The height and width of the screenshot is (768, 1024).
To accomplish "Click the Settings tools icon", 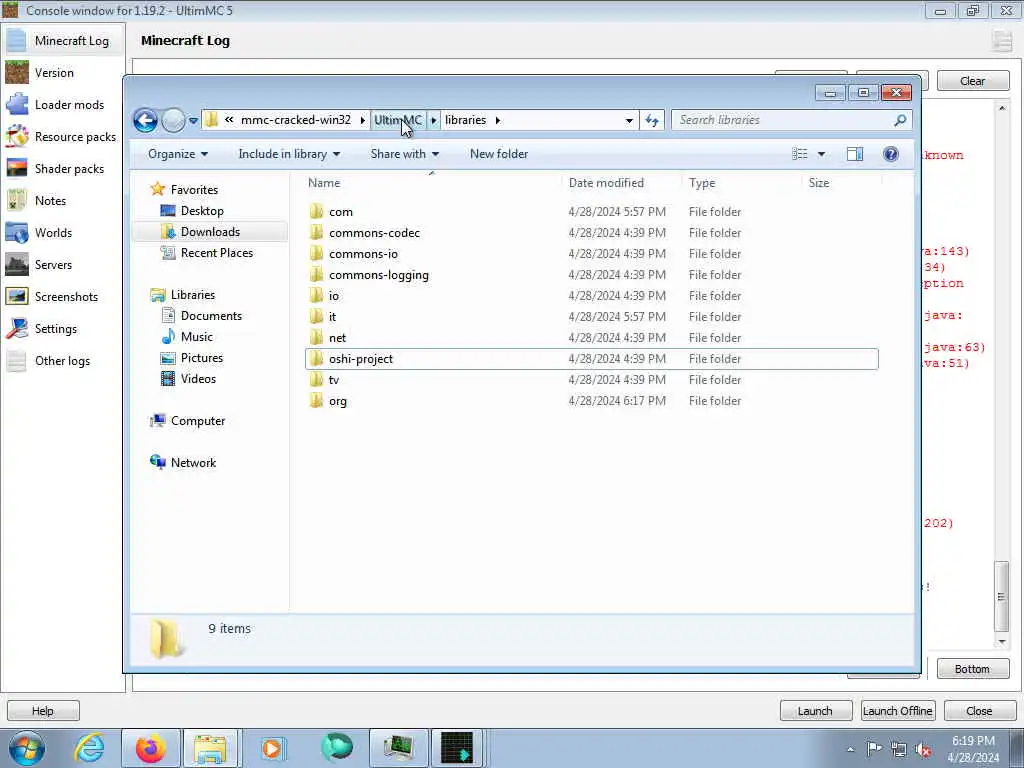I will (x=17, y=328).
